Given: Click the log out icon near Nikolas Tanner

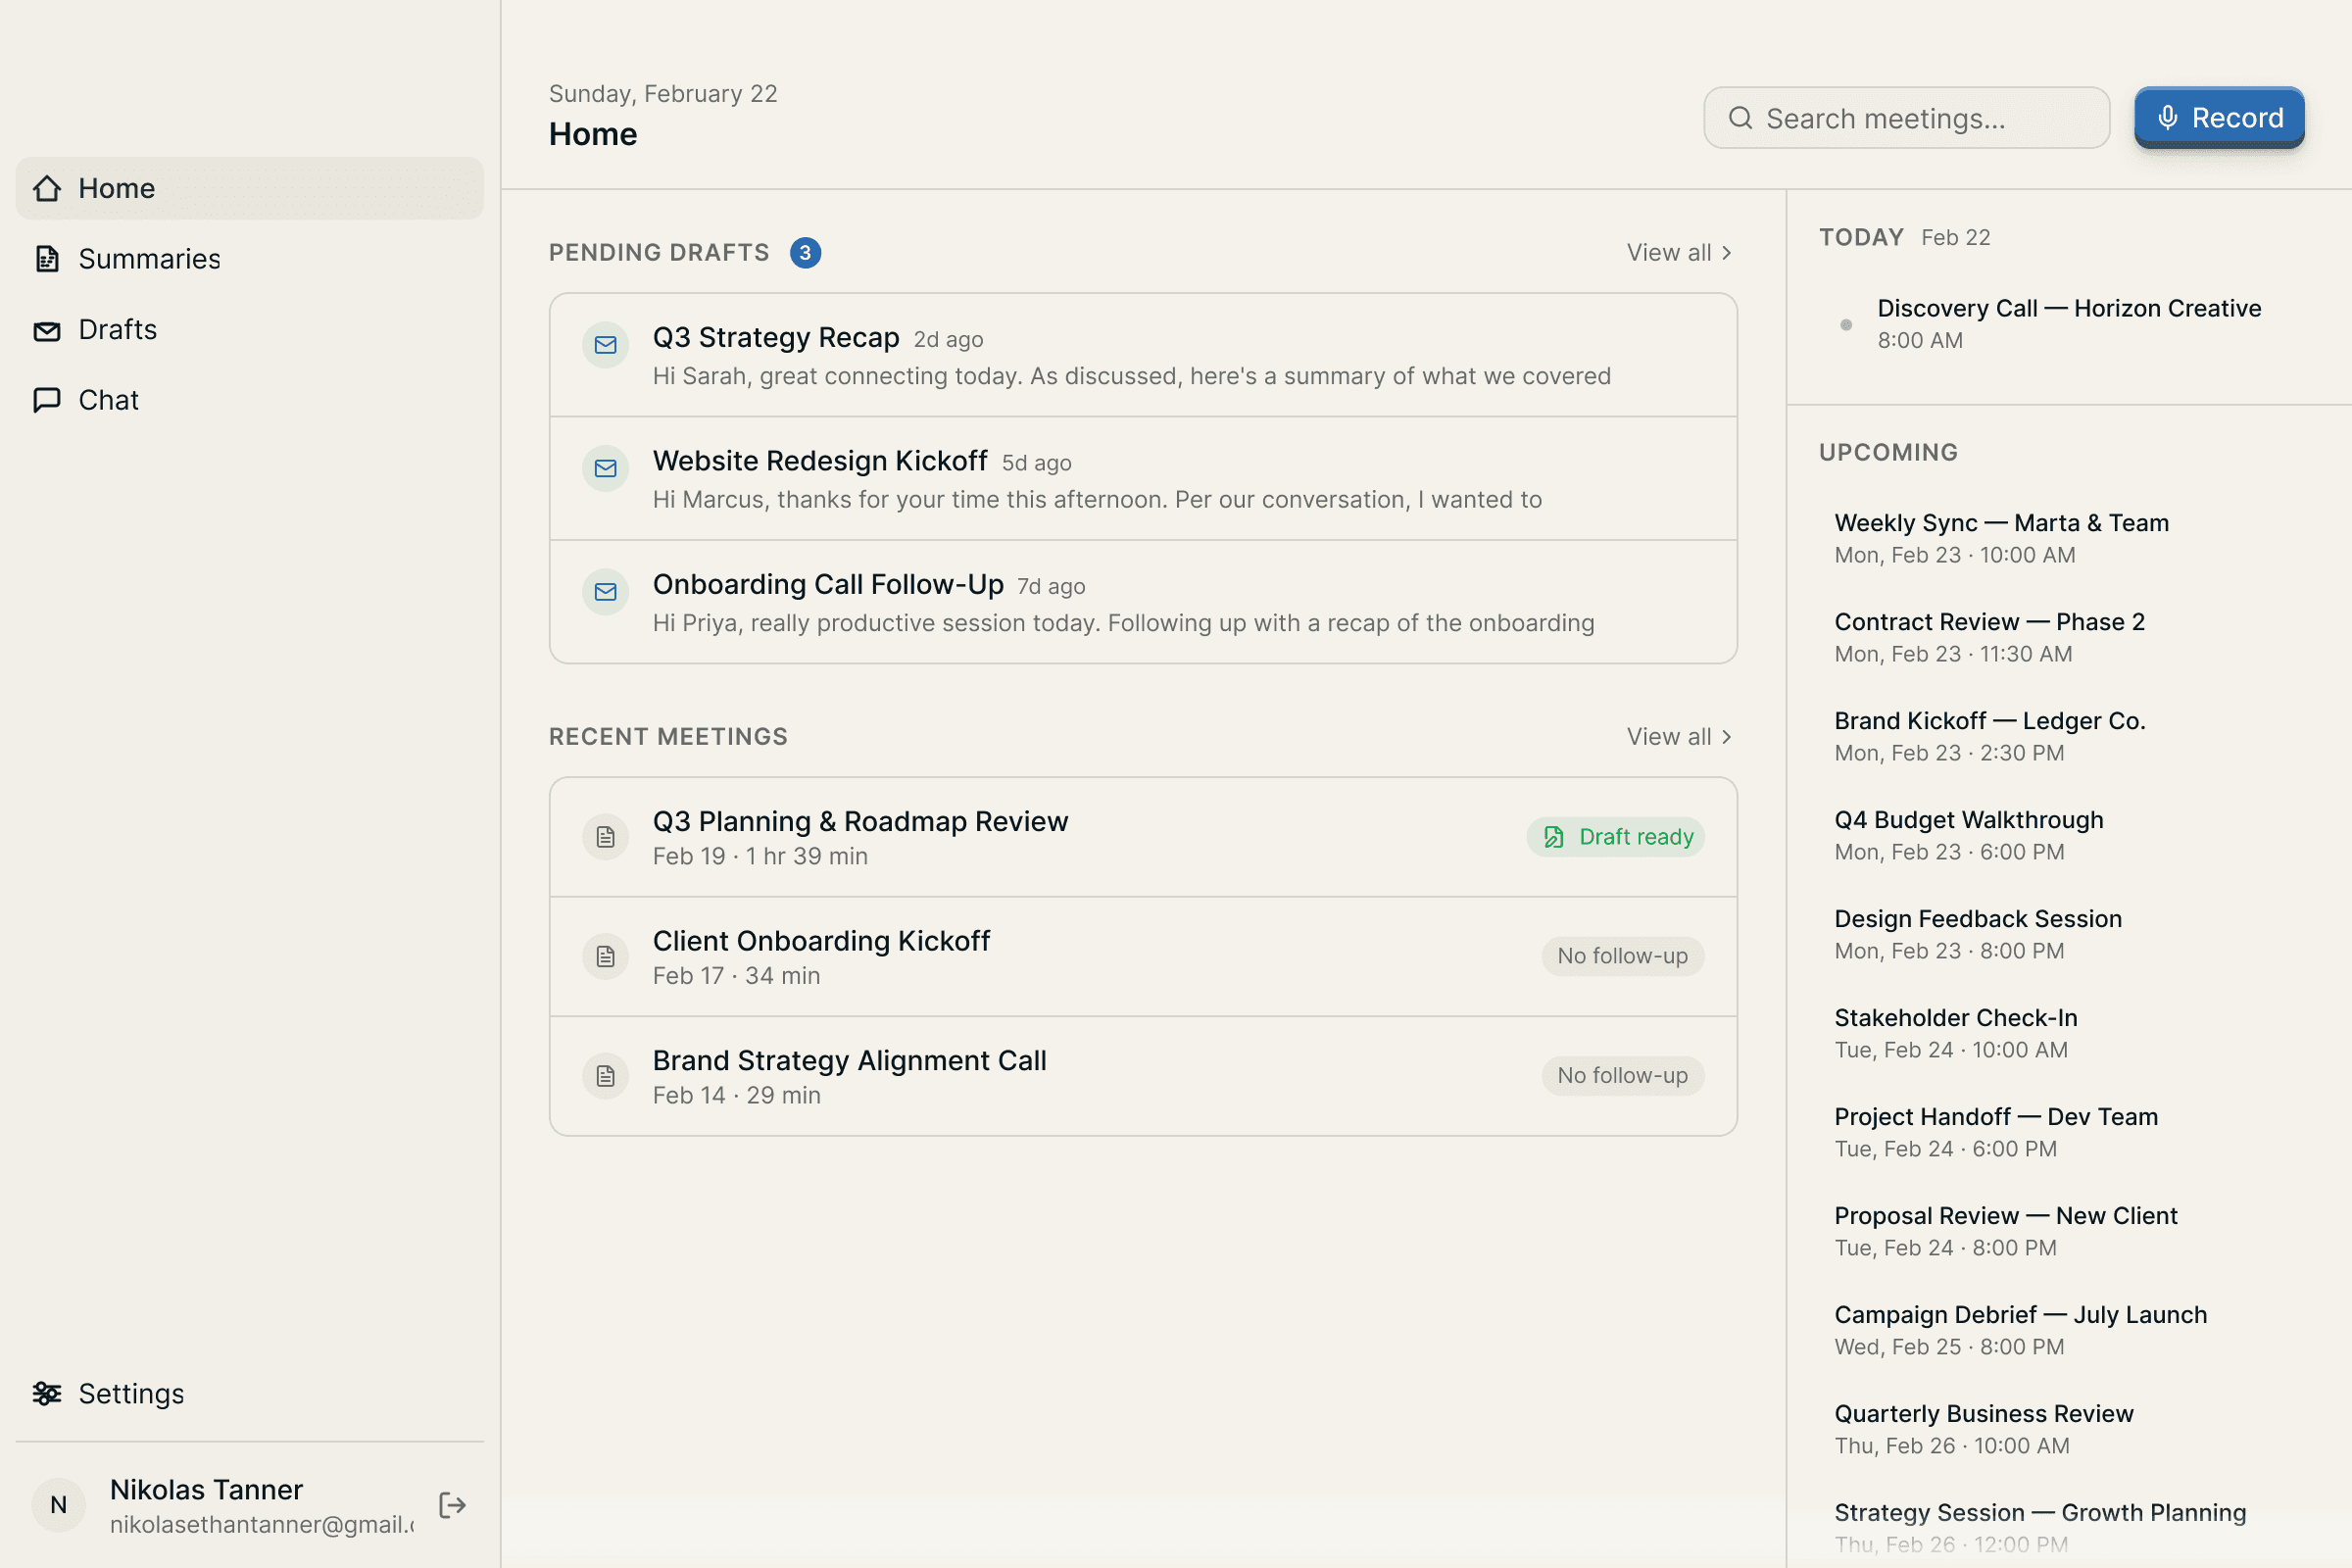Looking at the screenshot, I should click(x=451, y=1505).
